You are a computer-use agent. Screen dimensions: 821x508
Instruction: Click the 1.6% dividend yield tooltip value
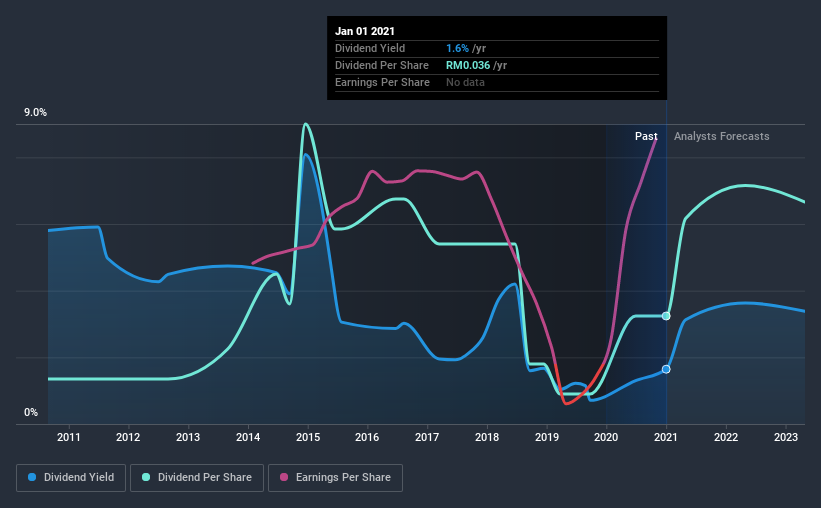click(x=457, y=48)
